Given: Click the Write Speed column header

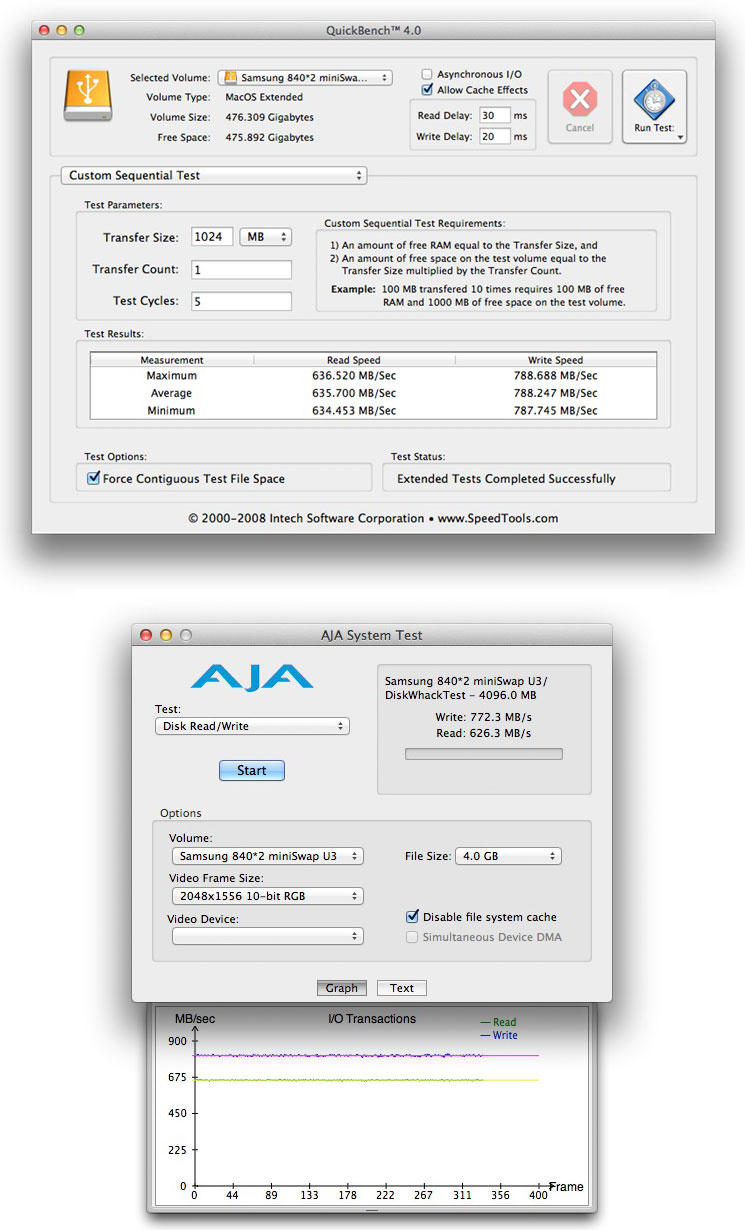Looking at the screenshot, I should coord(556,360).
